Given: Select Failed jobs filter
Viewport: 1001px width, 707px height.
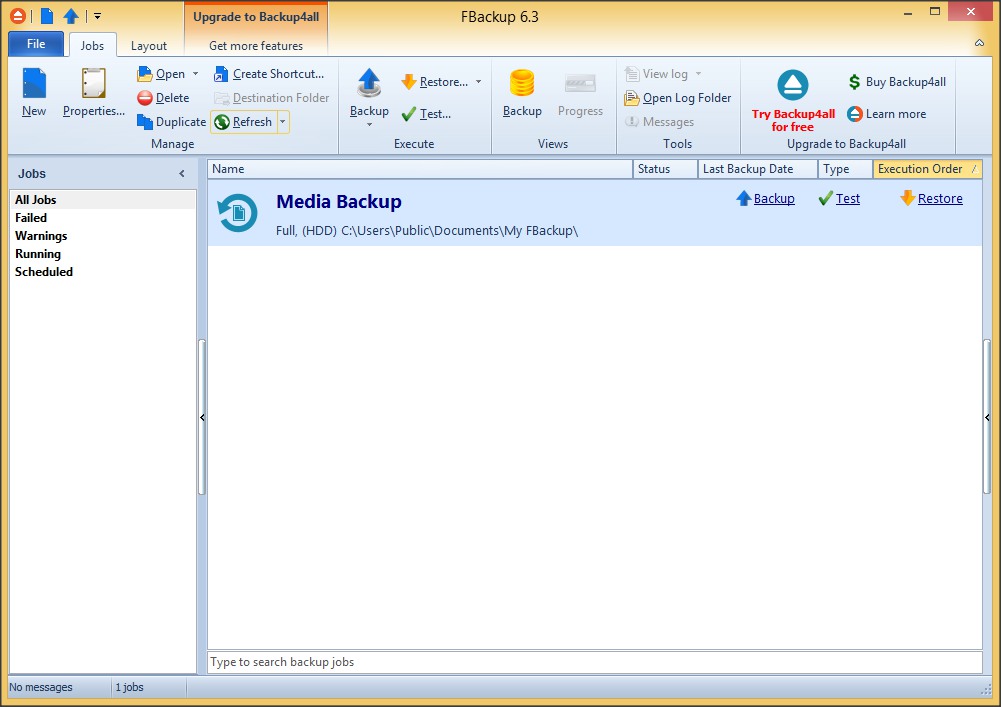Looking at the screenshot, I should [103, 218].
